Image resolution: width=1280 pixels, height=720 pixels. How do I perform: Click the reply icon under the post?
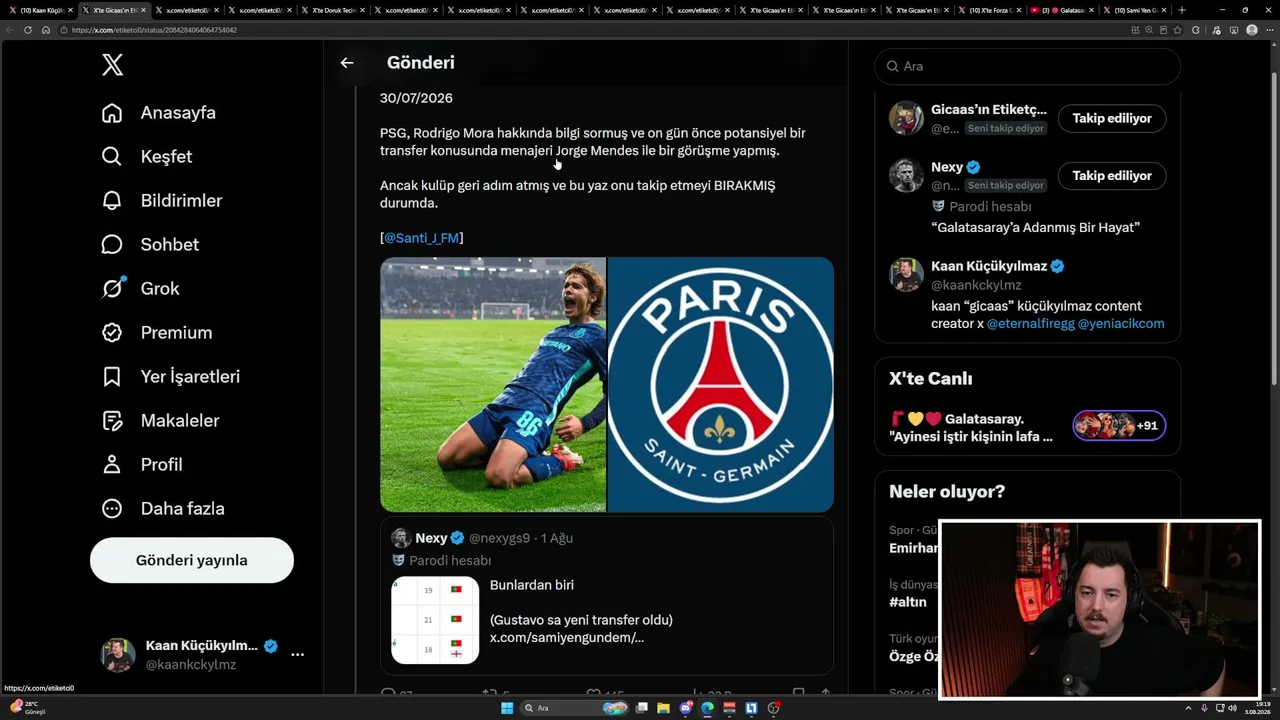[388, 691]
